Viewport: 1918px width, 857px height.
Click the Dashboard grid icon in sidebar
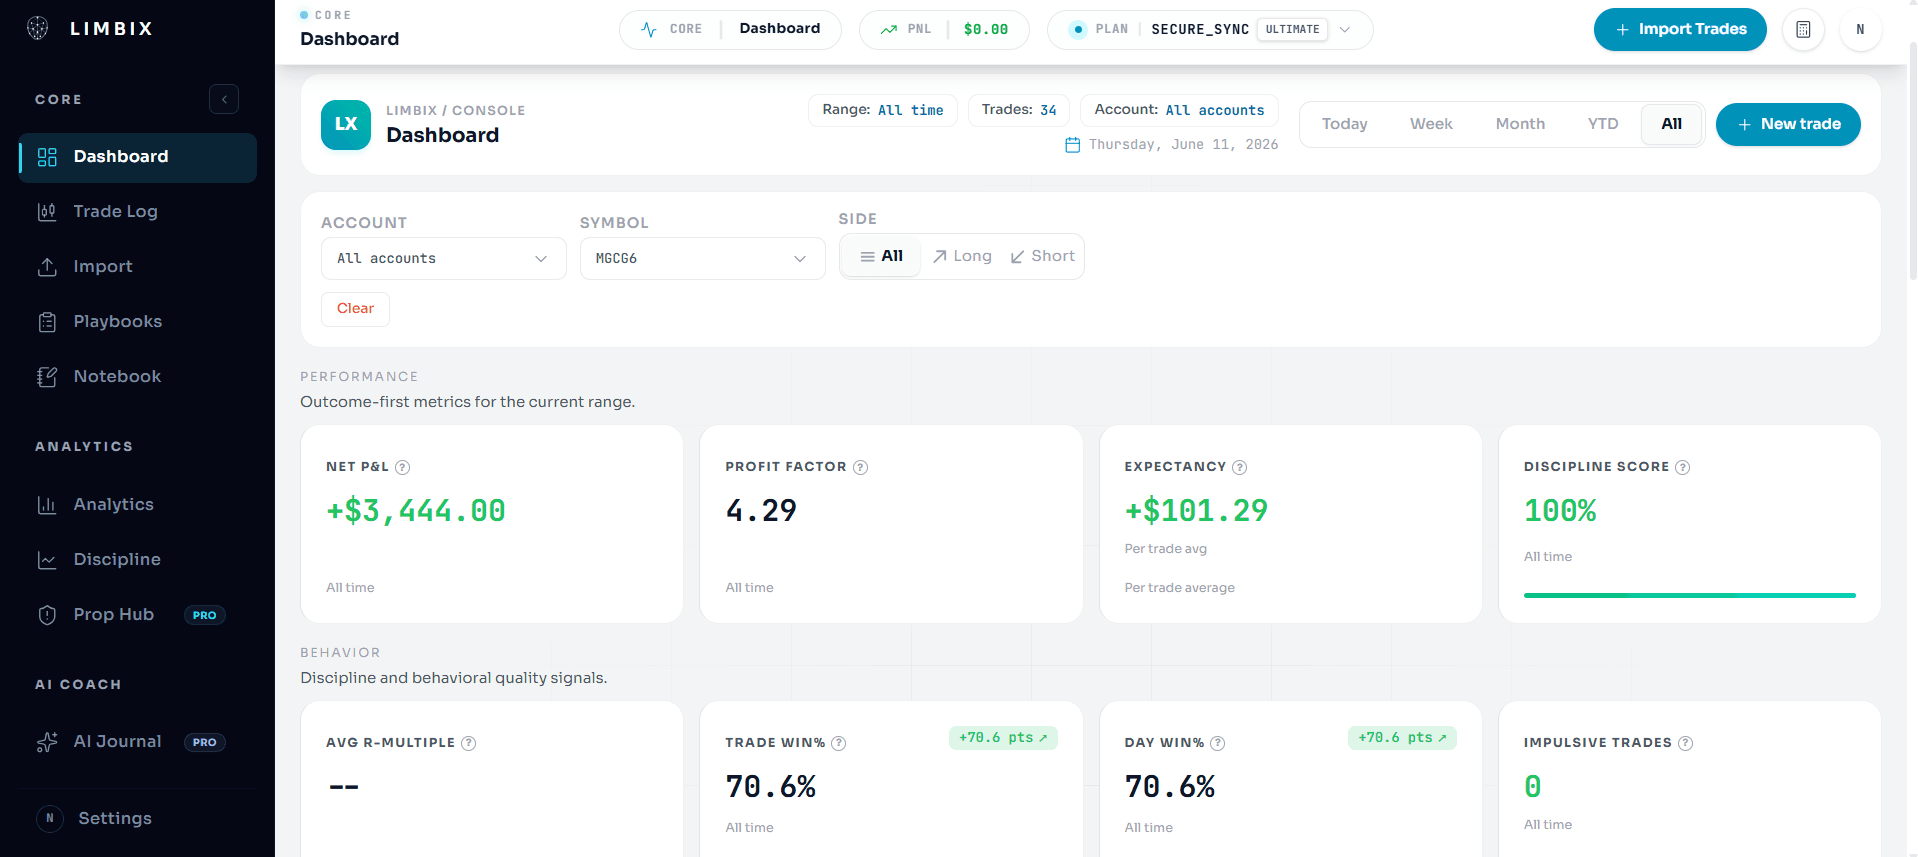(x=47, y=157)
